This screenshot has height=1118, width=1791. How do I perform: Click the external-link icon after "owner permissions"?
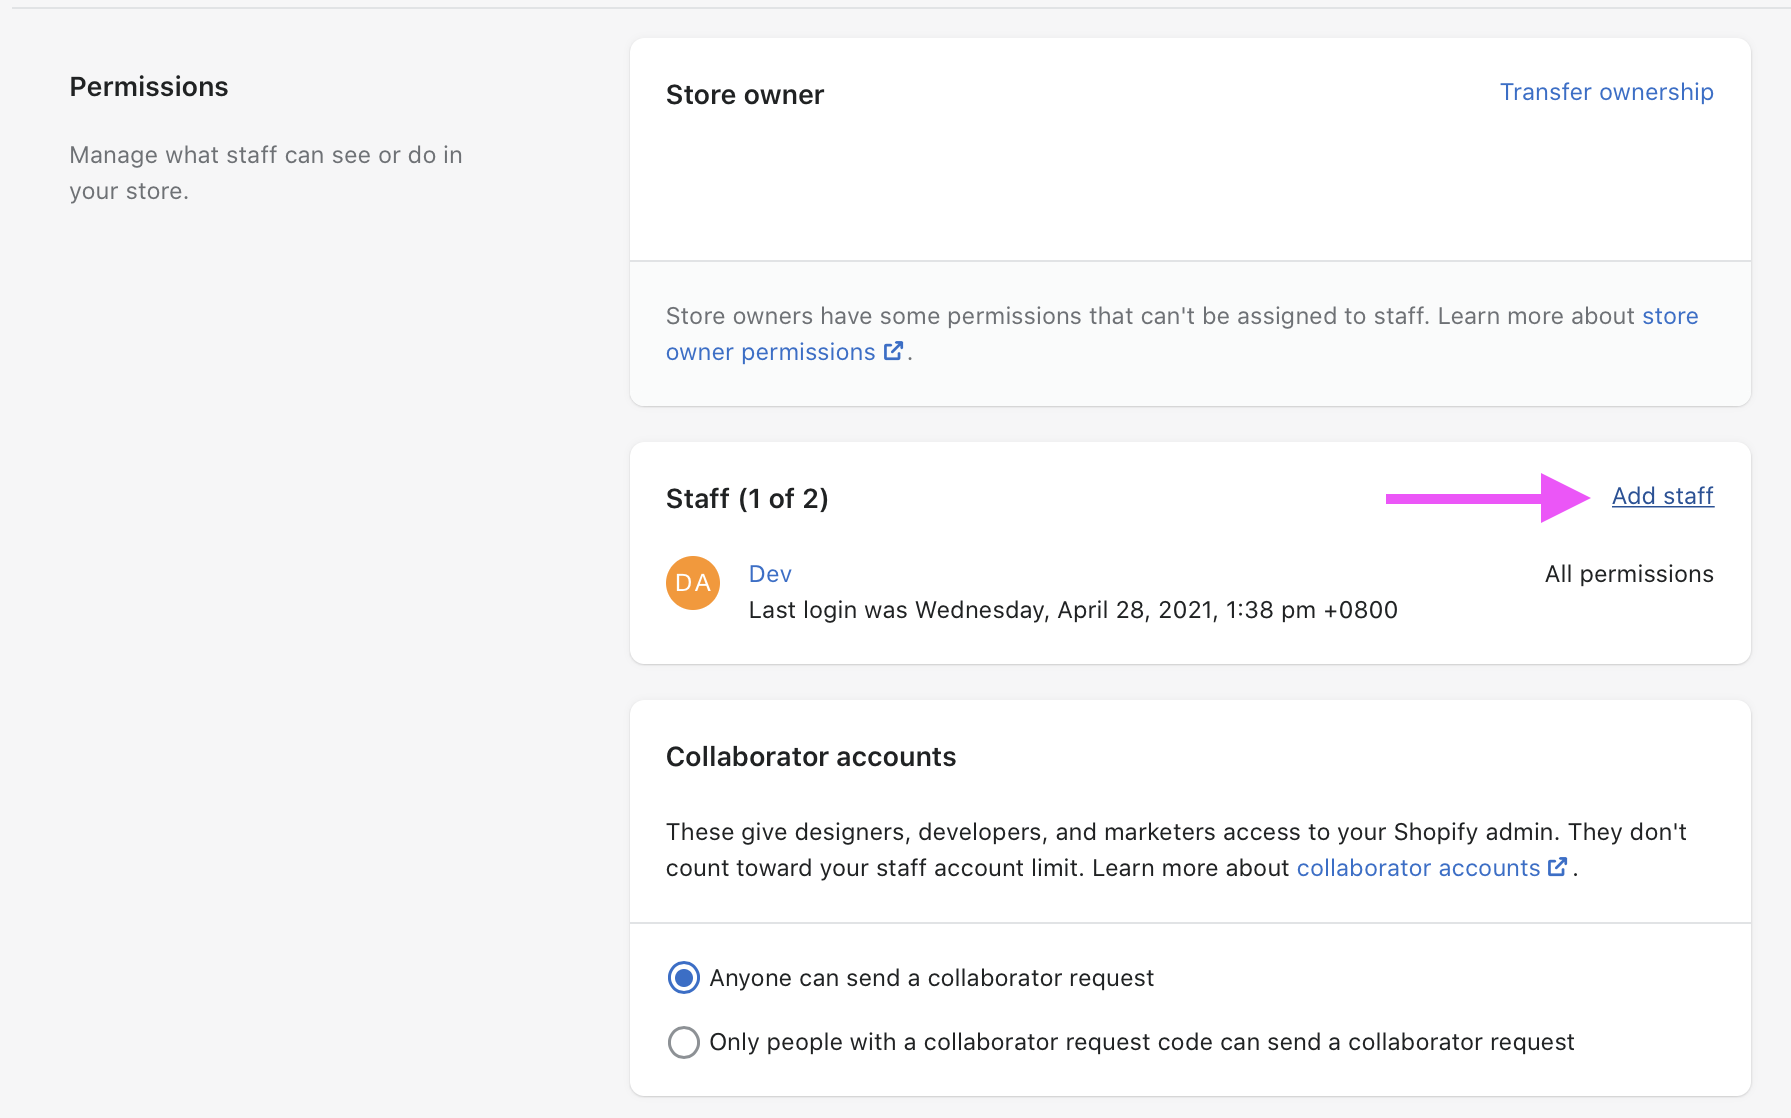(893, 351)
